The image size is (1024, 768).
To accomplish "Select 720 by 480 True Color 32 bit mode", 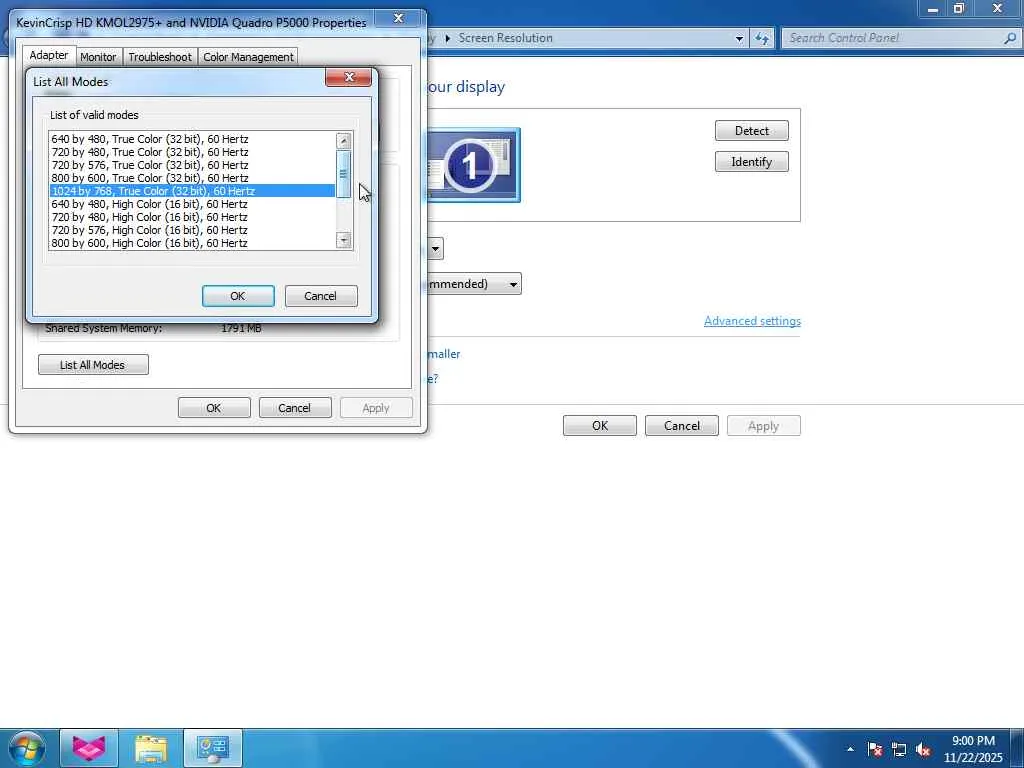I will [192, 152].
